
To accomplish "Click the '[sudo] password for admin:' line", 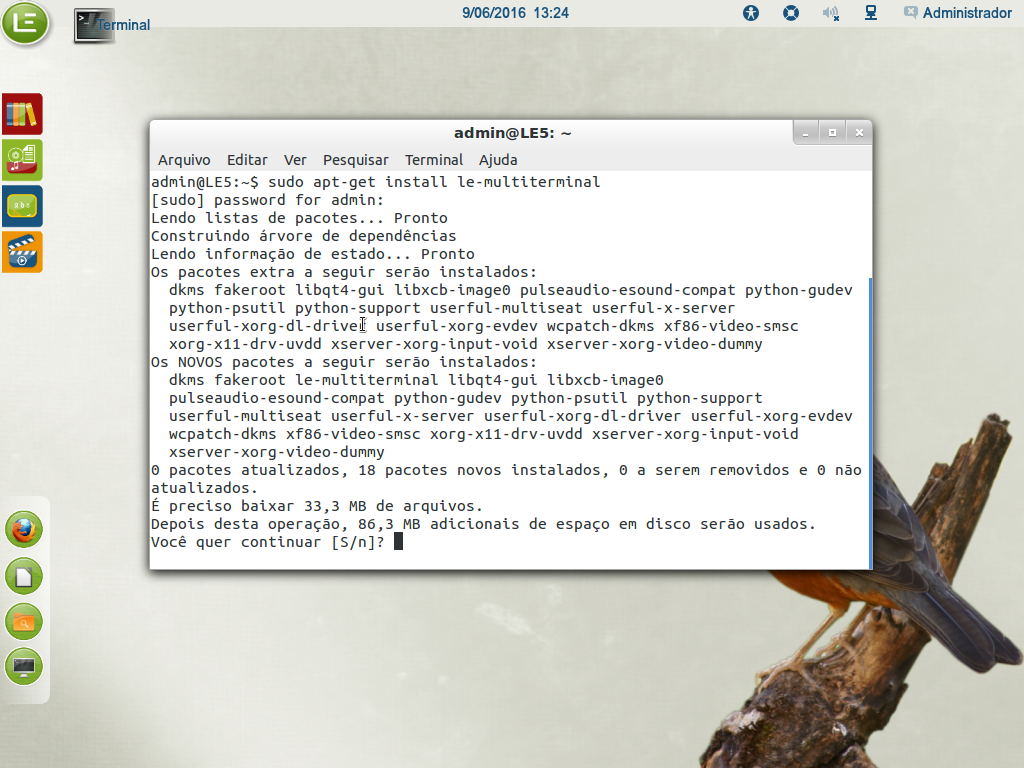I will point(268,200).
